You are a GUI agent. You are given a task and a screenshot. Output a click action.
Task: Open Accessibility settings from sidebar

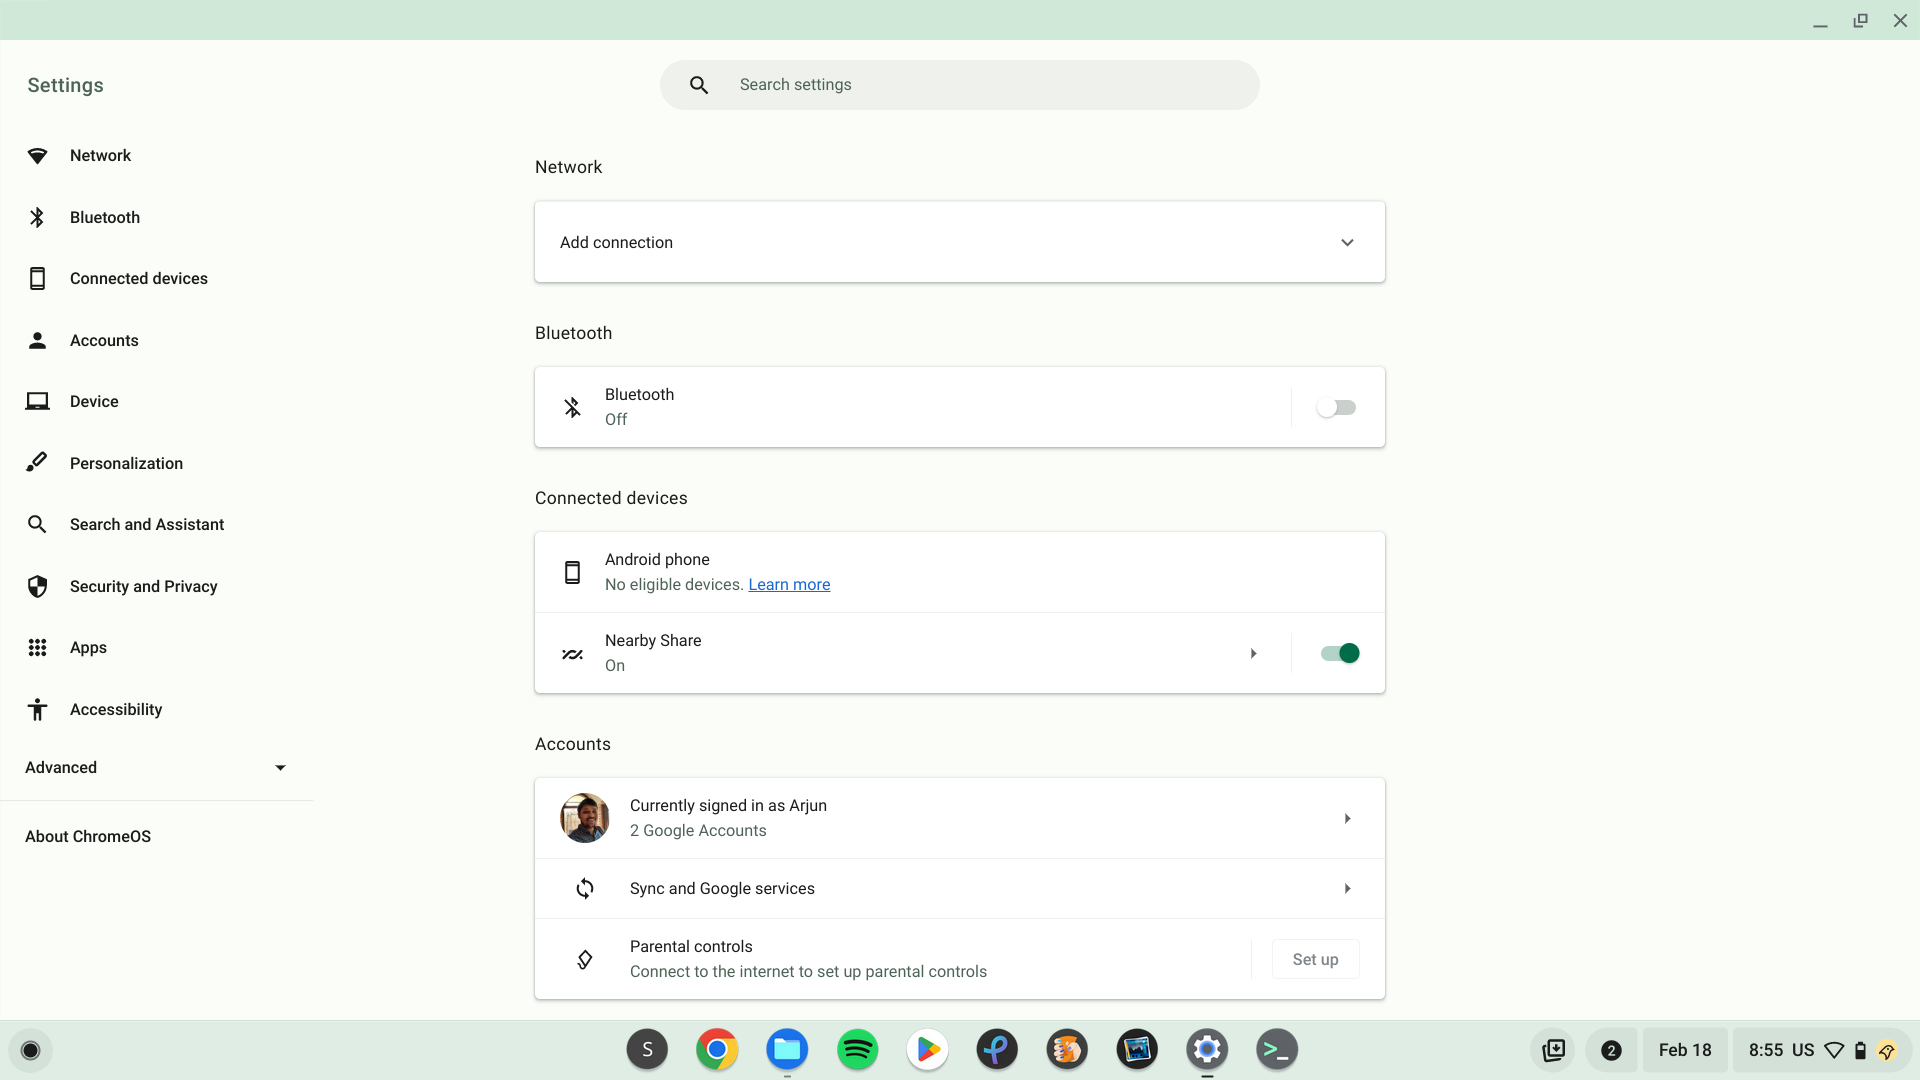(x=116, y=709)
